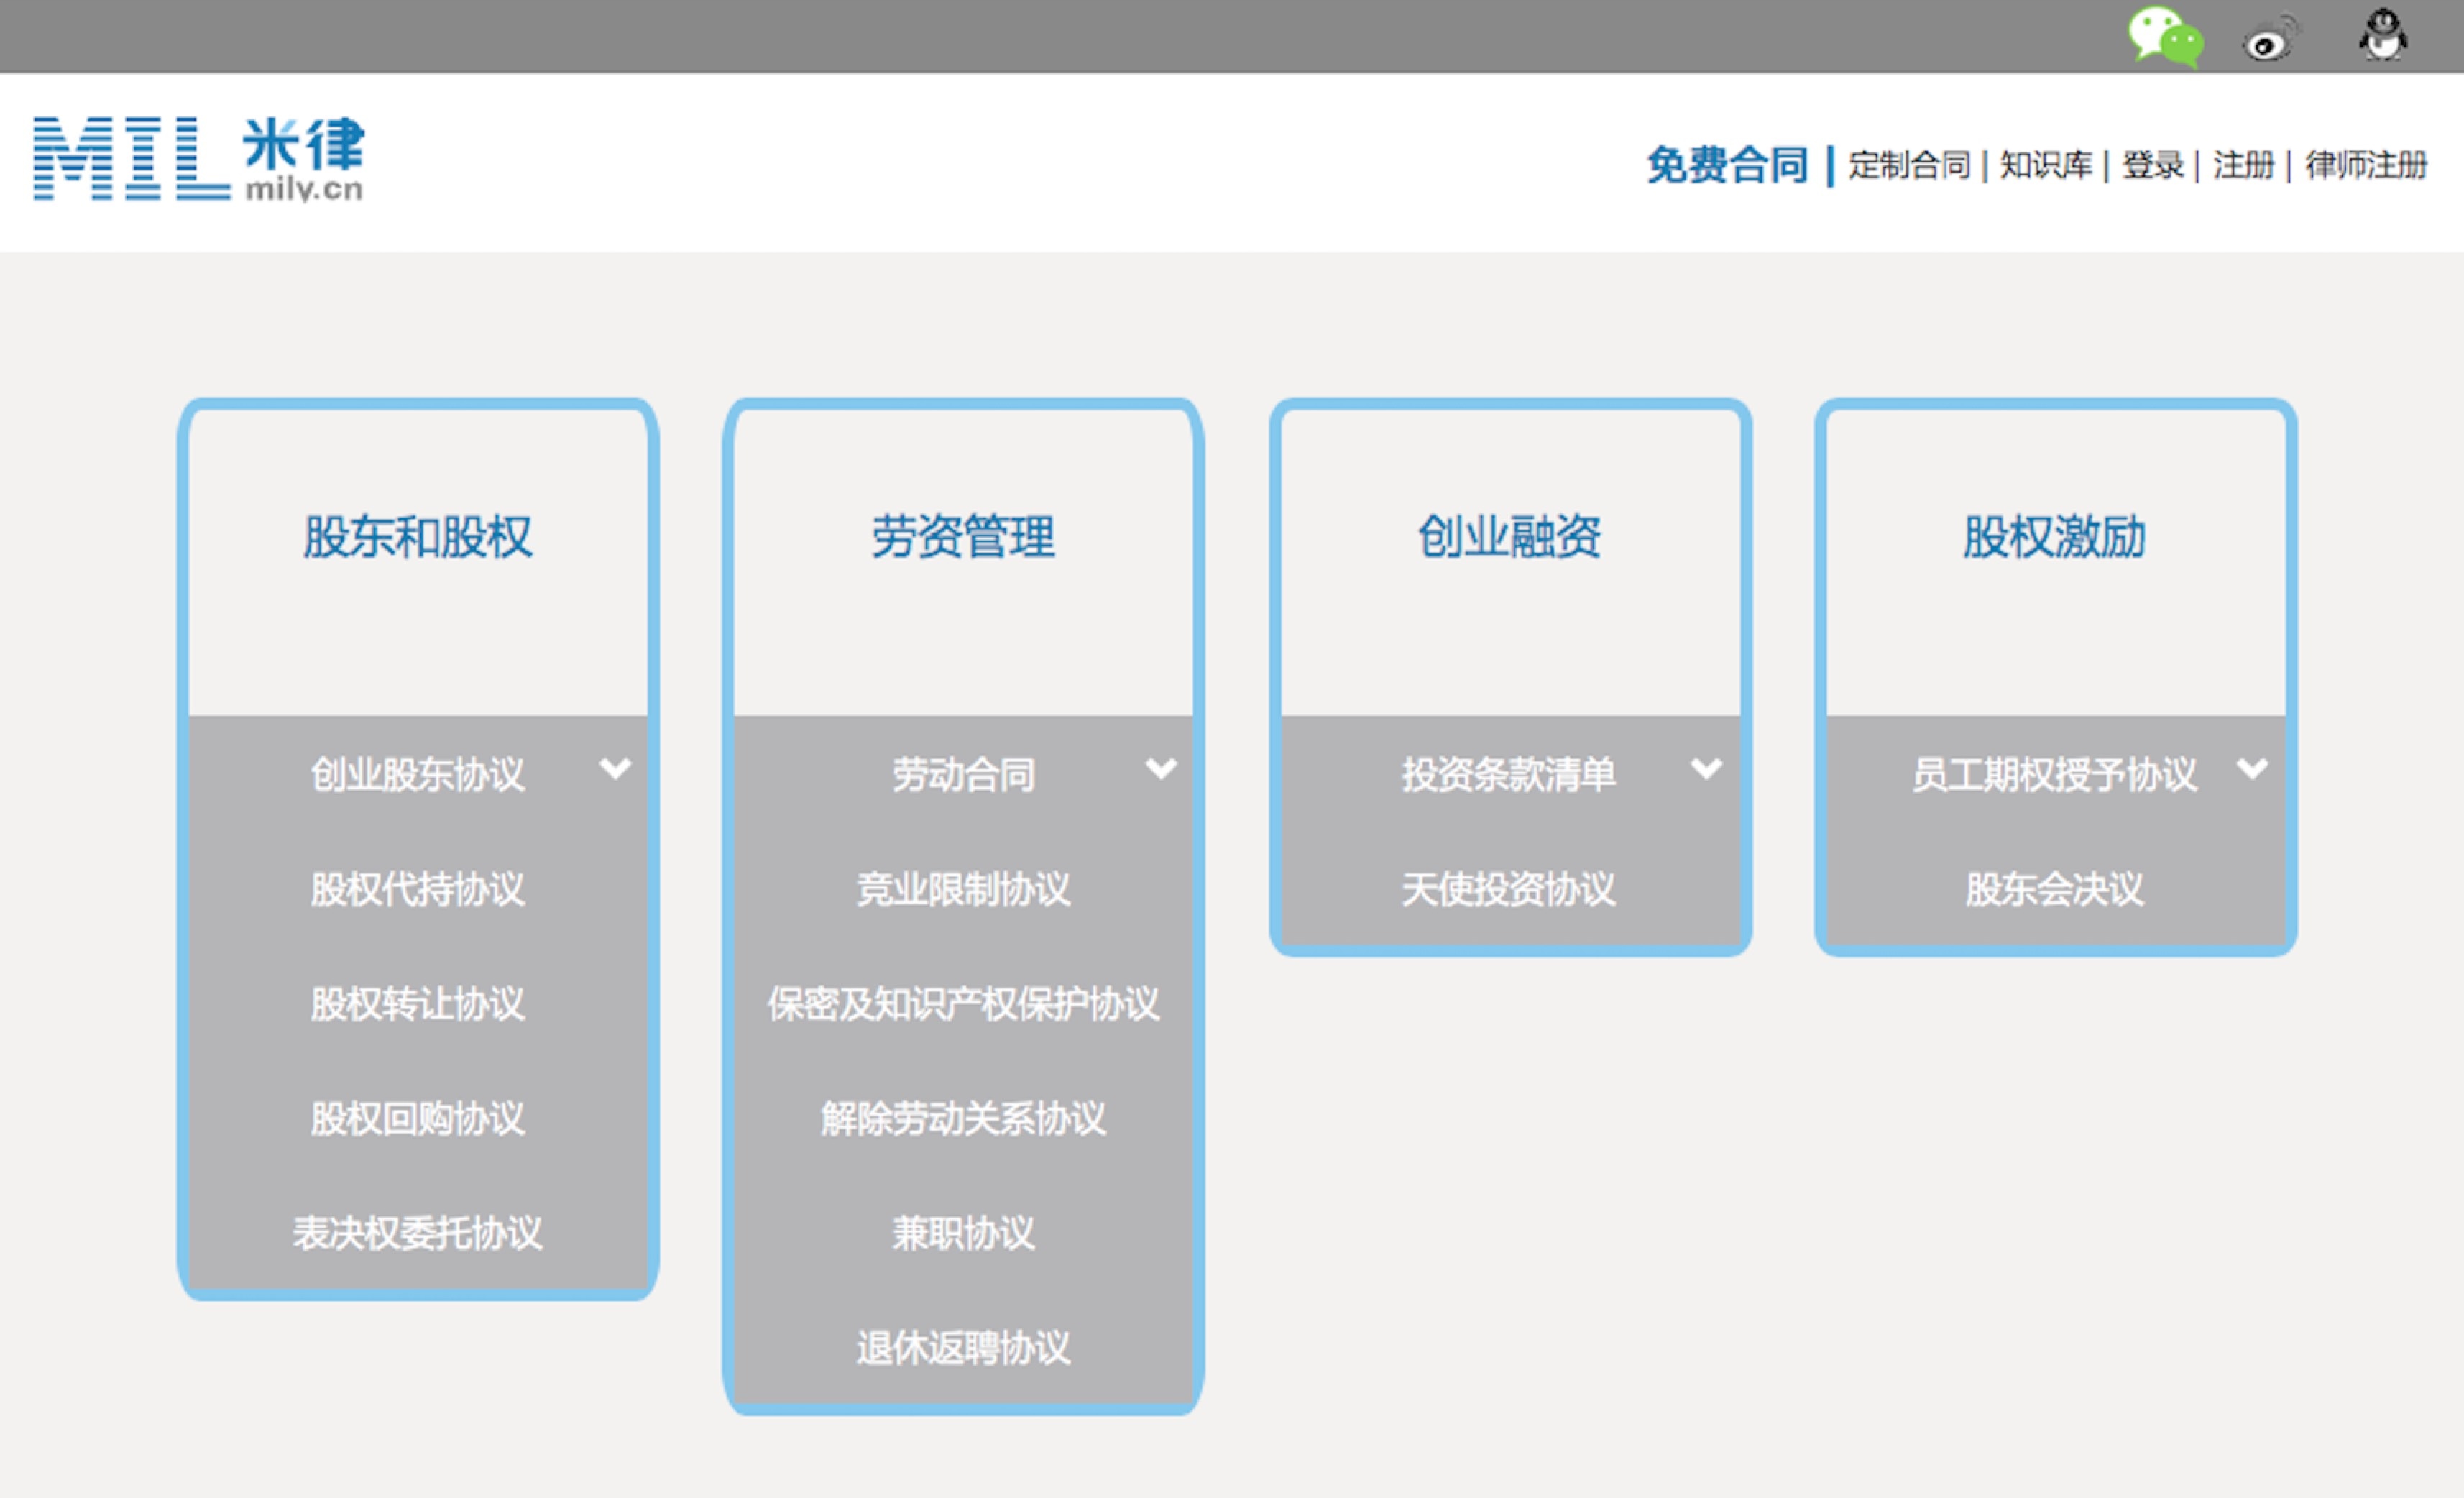The image size is (2464, 1498).
Task: Select 股权代持协议 contract
Action: [417, 889]
